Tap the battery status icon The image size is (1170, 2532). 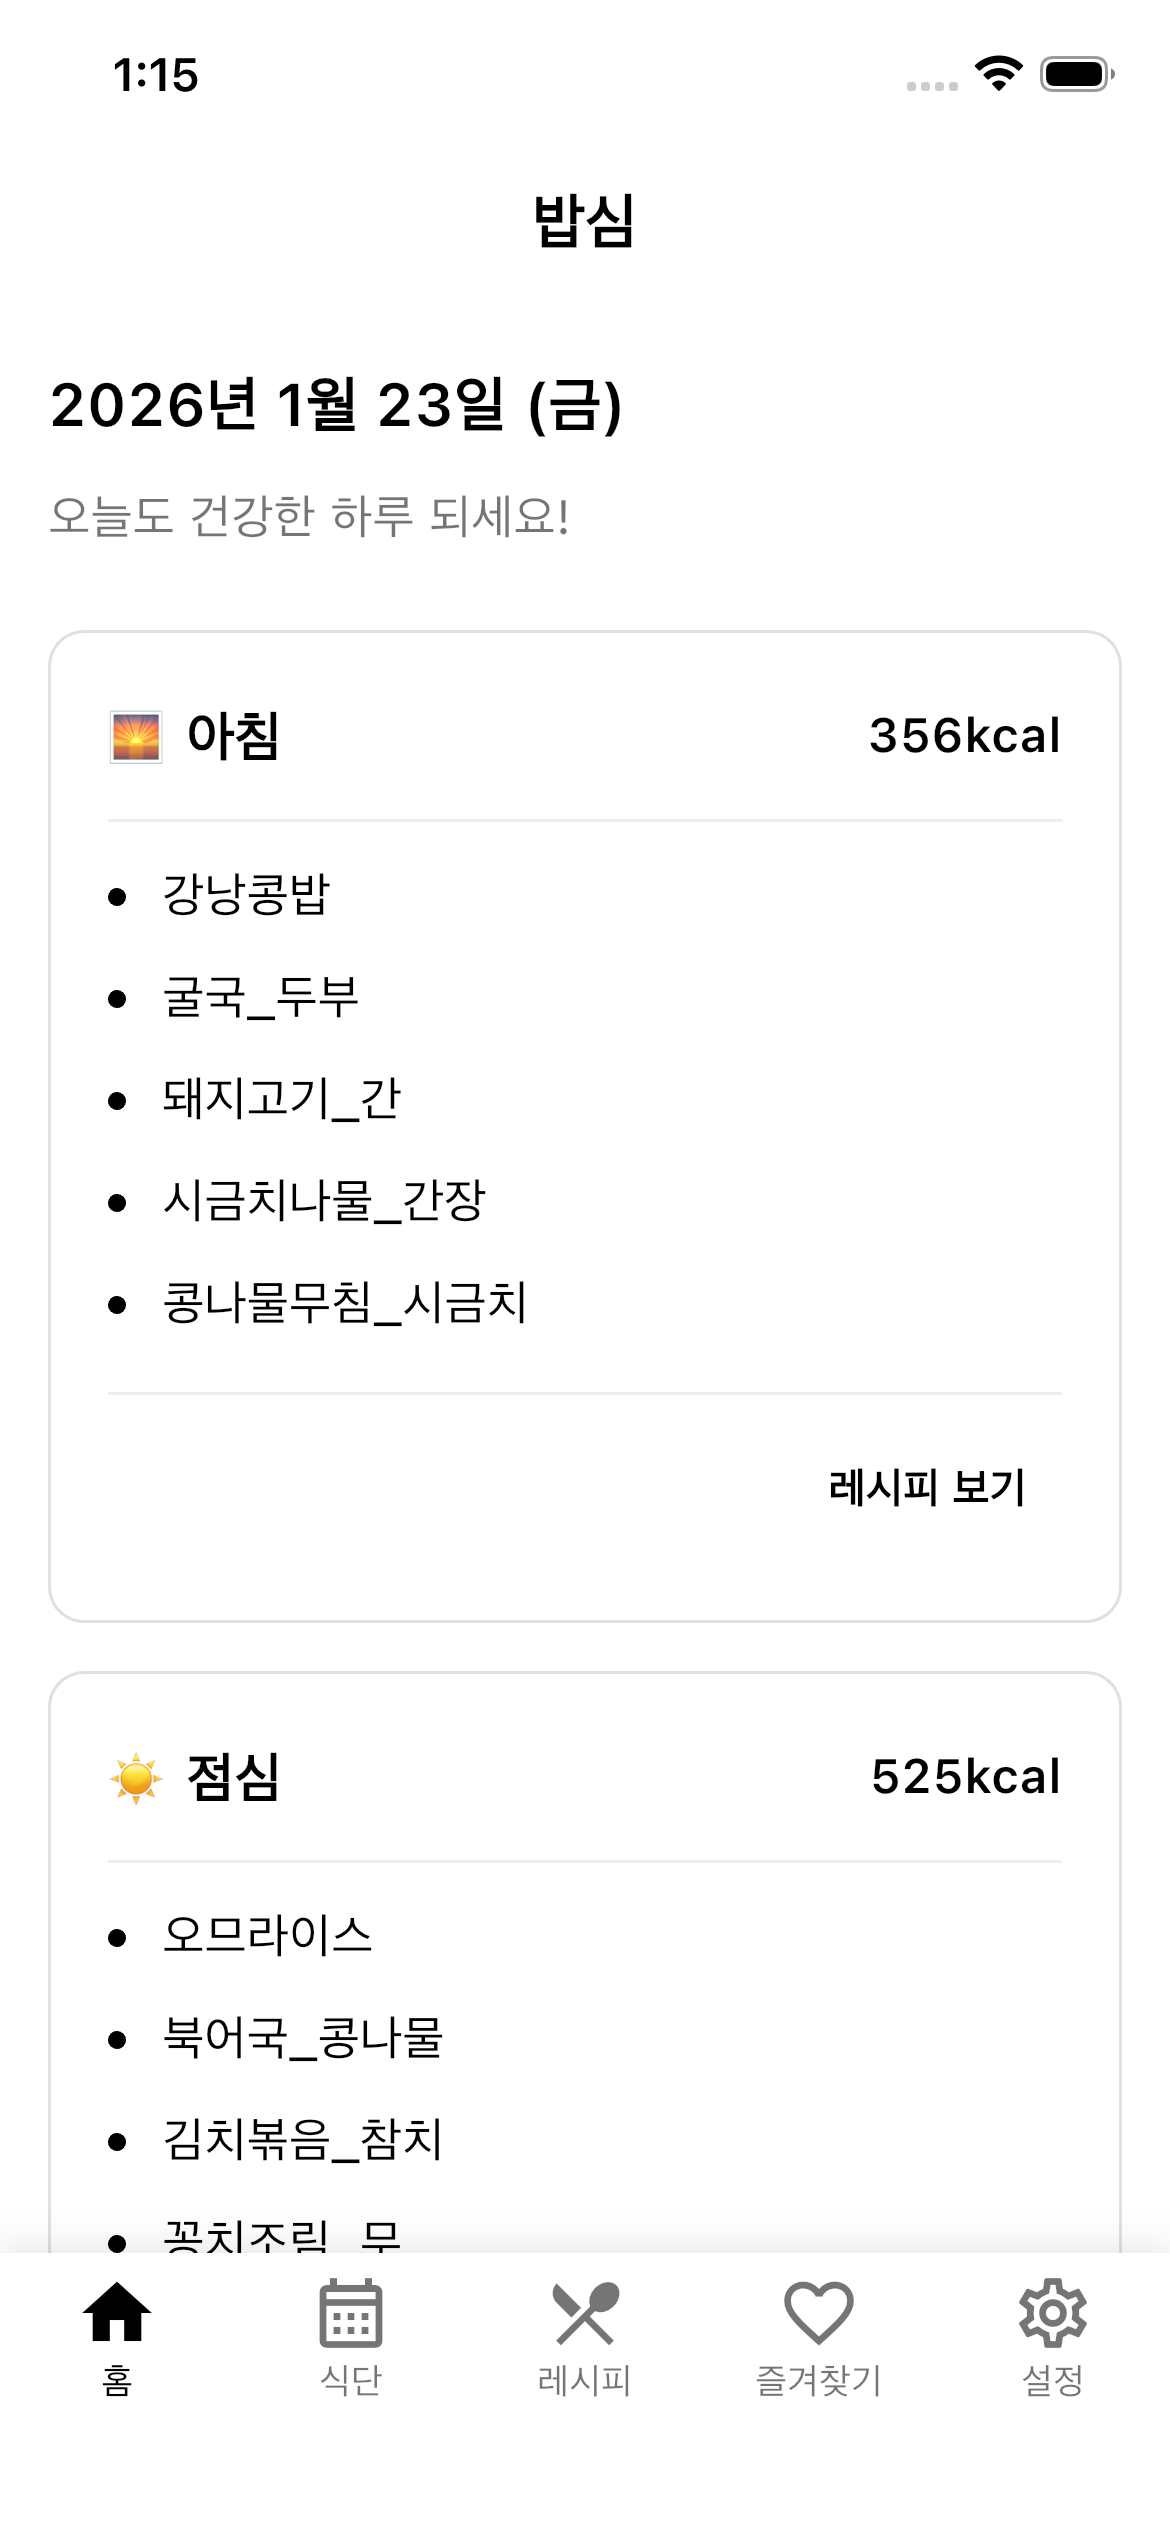[x=1076, y=74]
